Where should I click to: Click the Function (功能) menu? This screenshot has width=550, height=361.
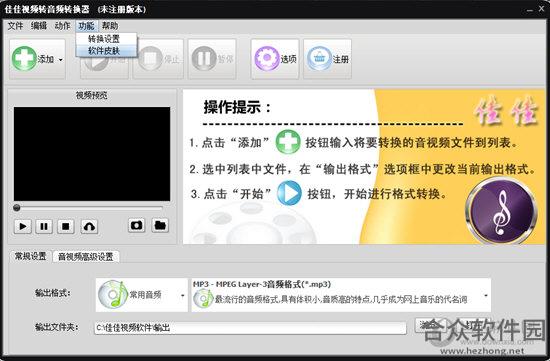pos(86,26)
